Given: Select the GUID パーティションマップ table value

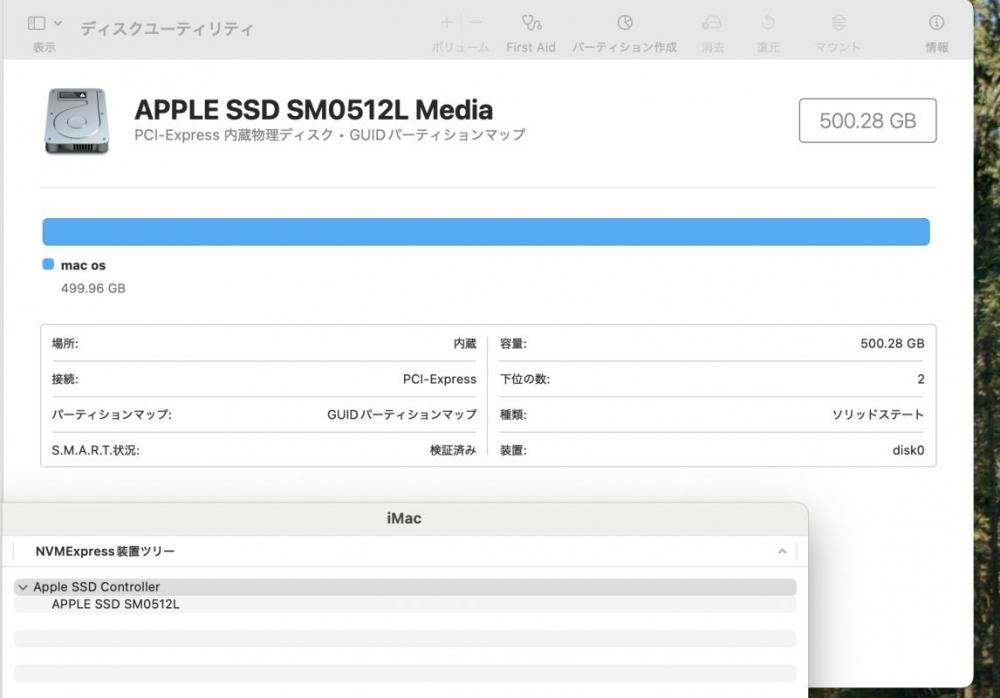Looking at the screenshot, I should (x=402, y=415).
